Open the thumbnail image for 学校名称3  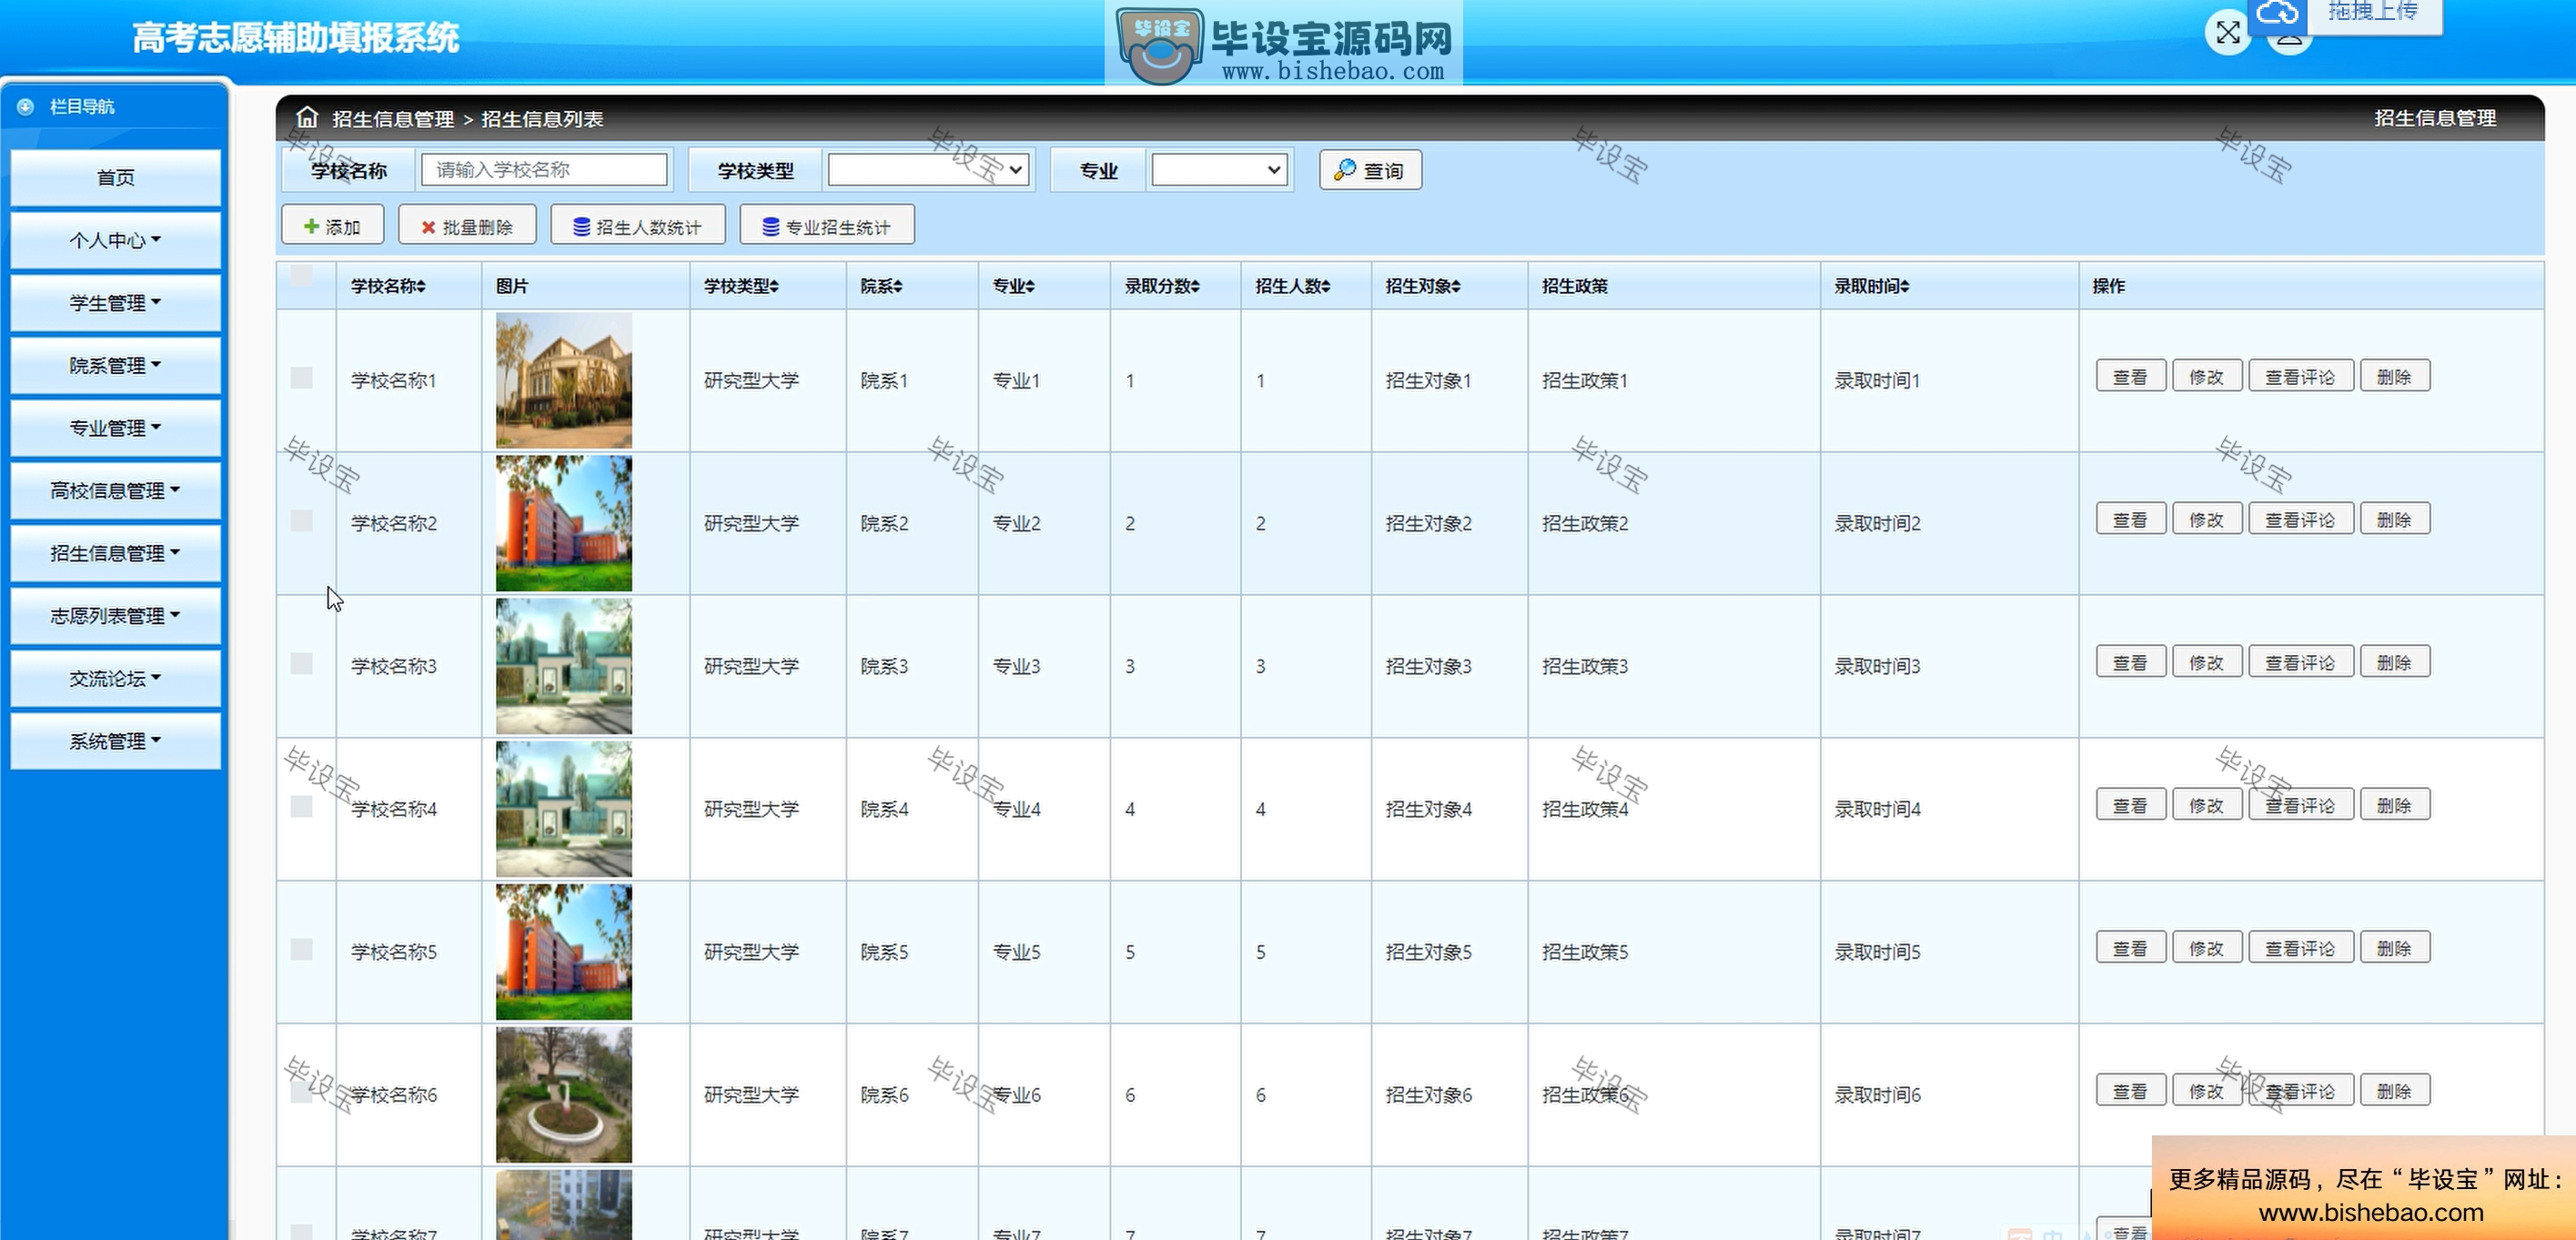(564, 666)
